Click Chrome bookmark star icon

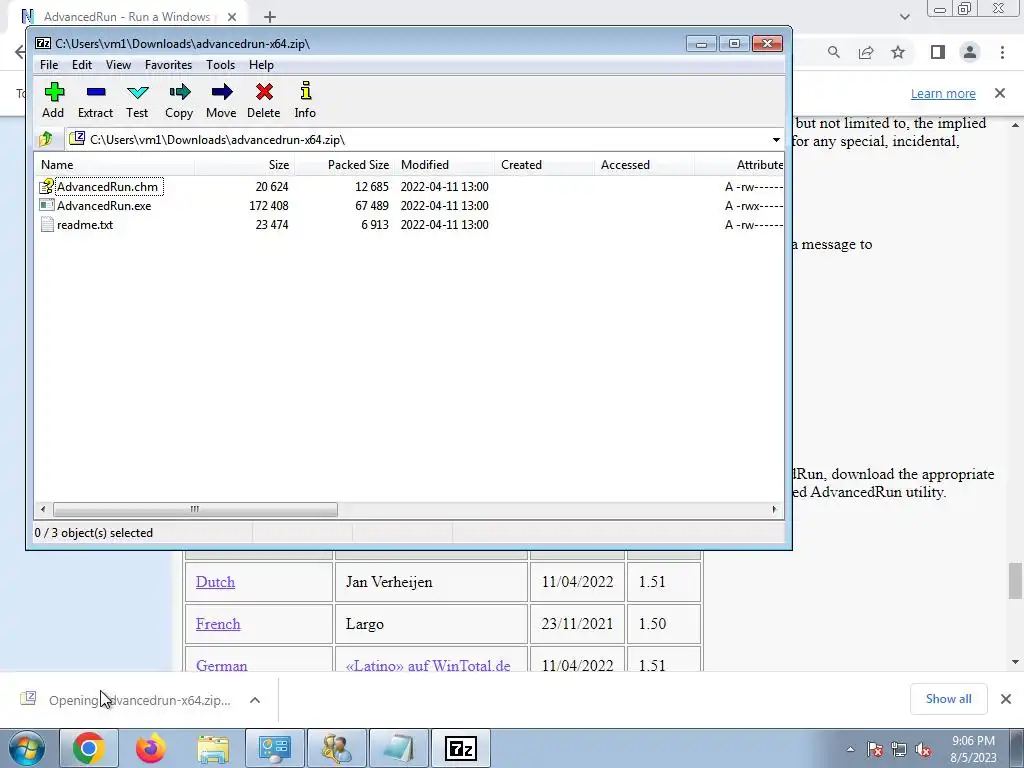pyautogui.click(x=898, y=52)
